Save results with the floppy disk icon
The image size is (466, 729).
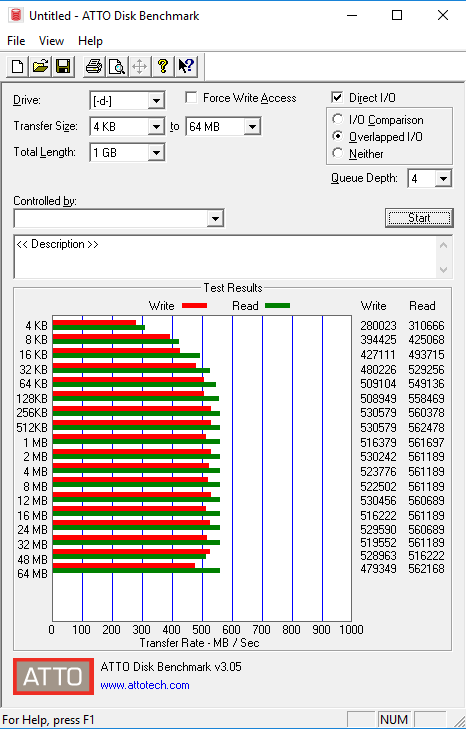(x=63, y=66)
